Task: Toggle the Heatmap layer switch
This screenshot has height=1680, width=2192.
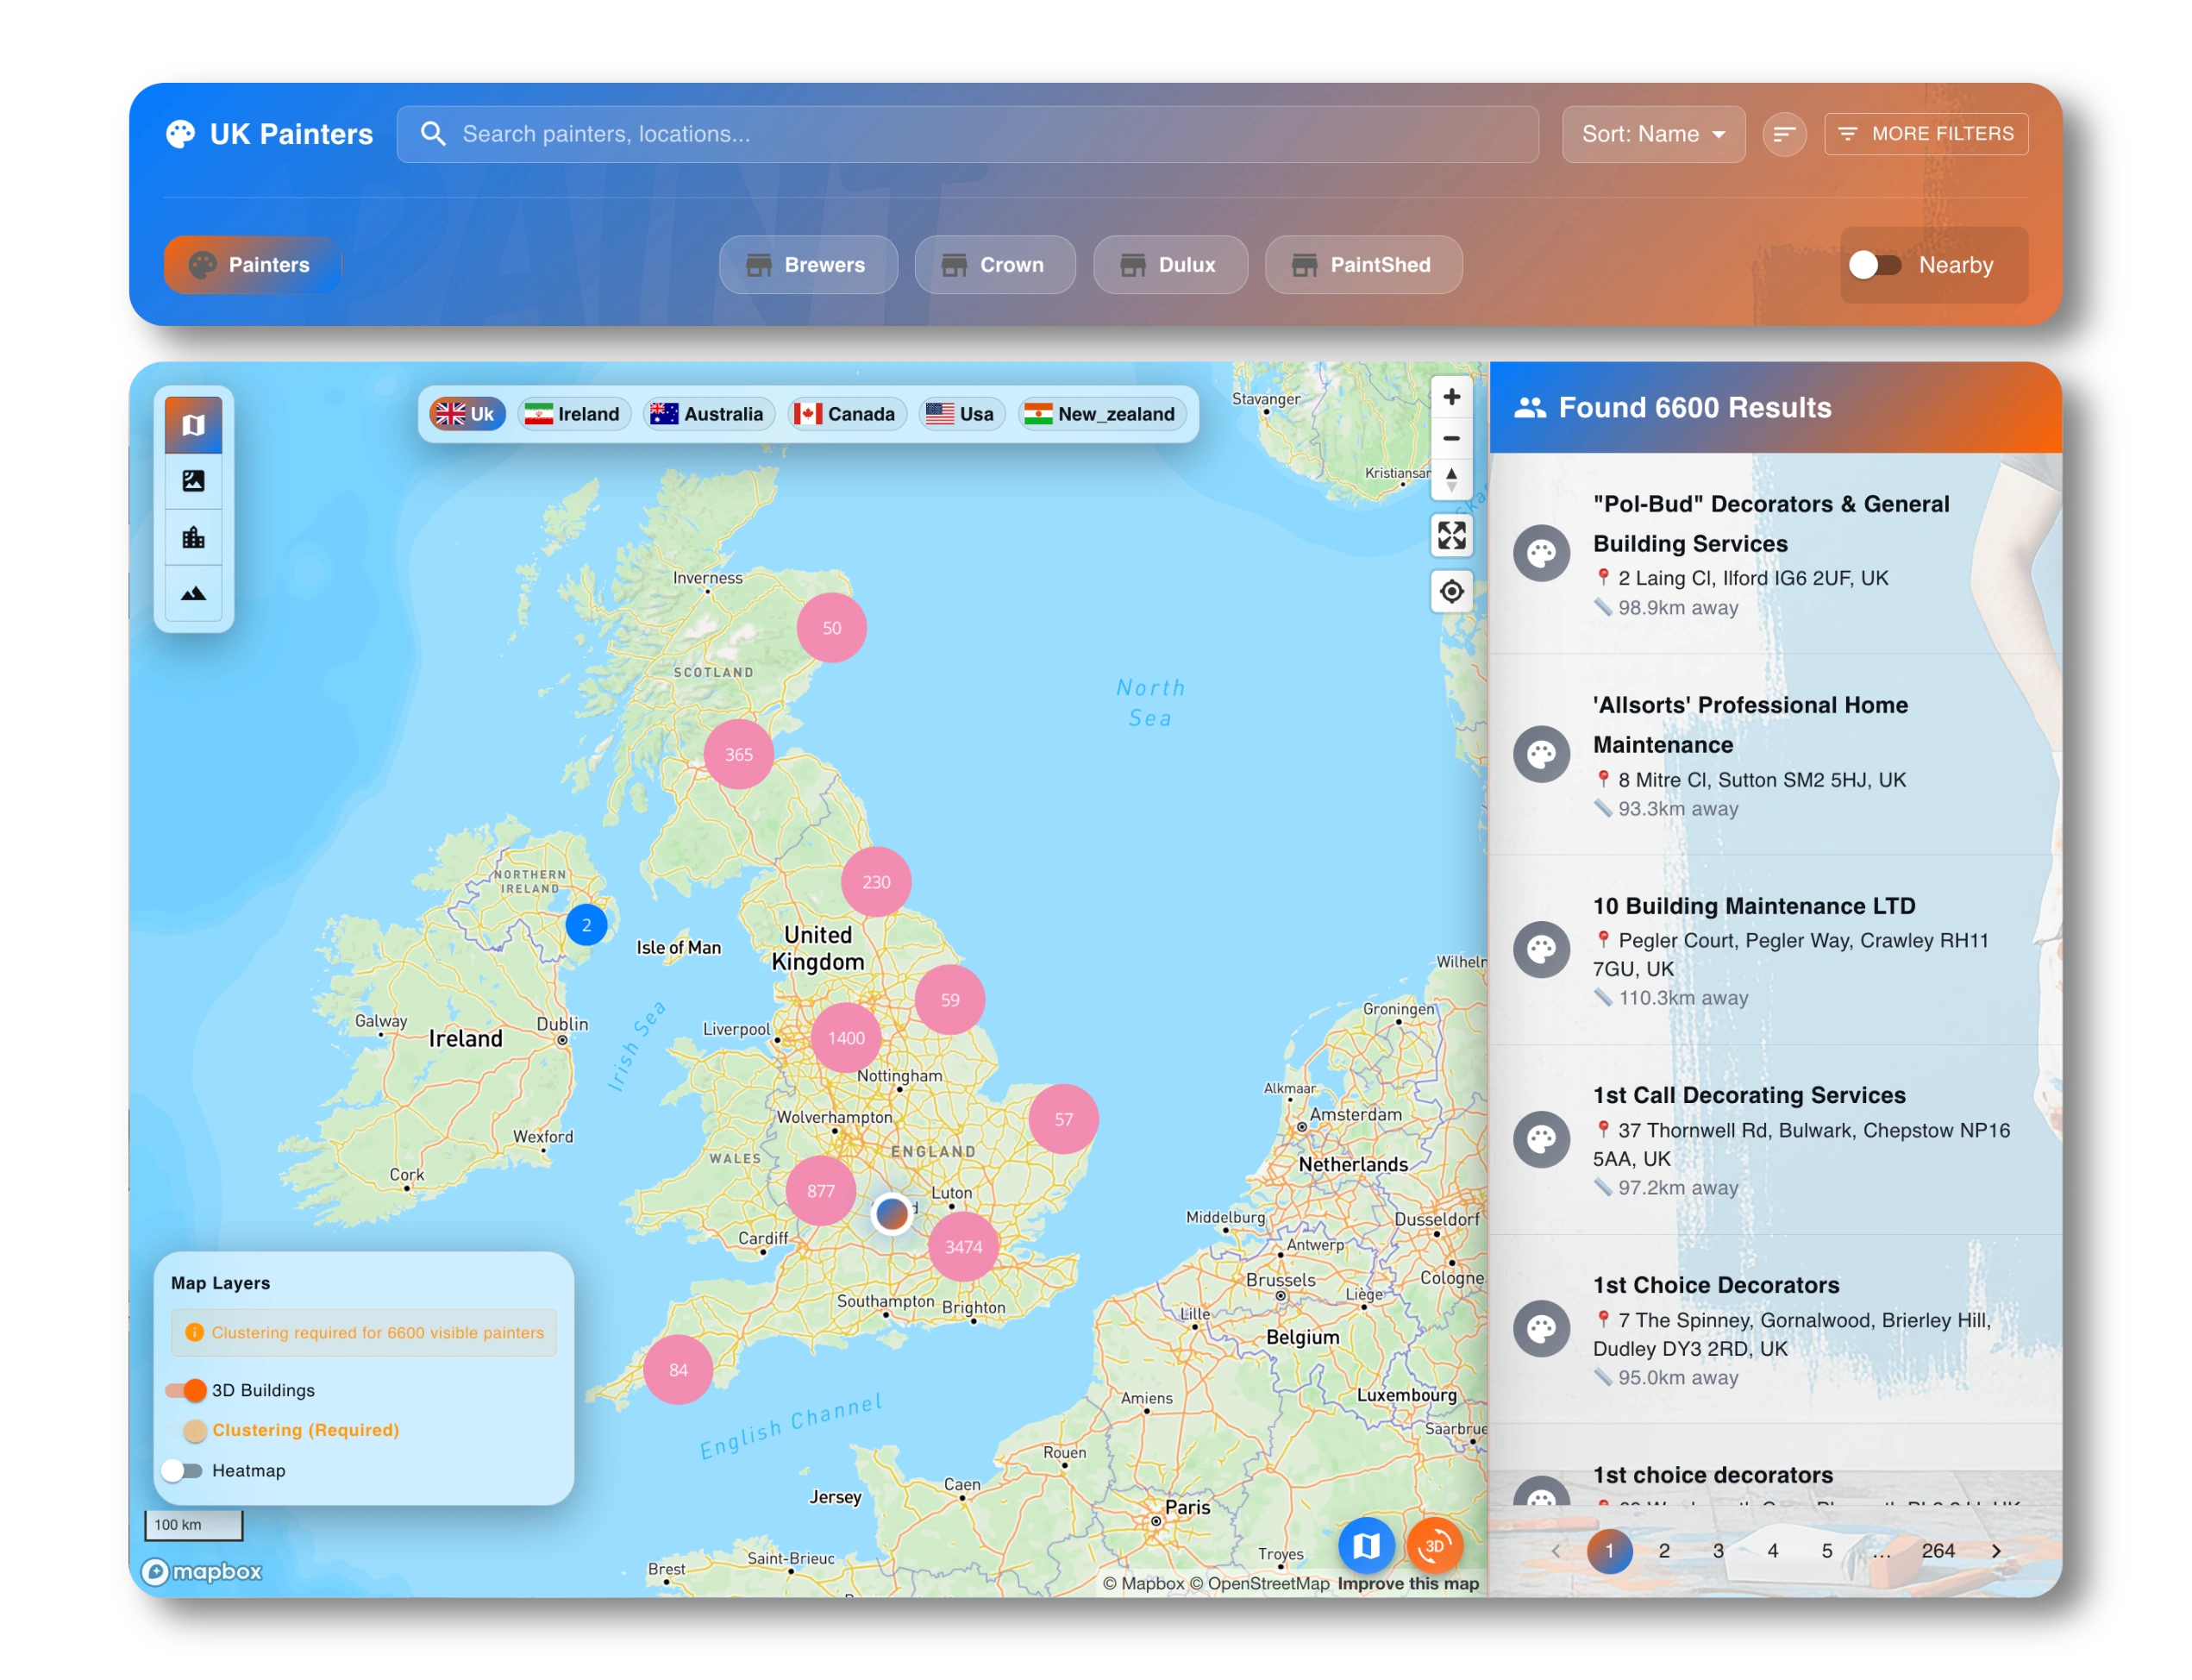Action: [x=182, y=1470]
